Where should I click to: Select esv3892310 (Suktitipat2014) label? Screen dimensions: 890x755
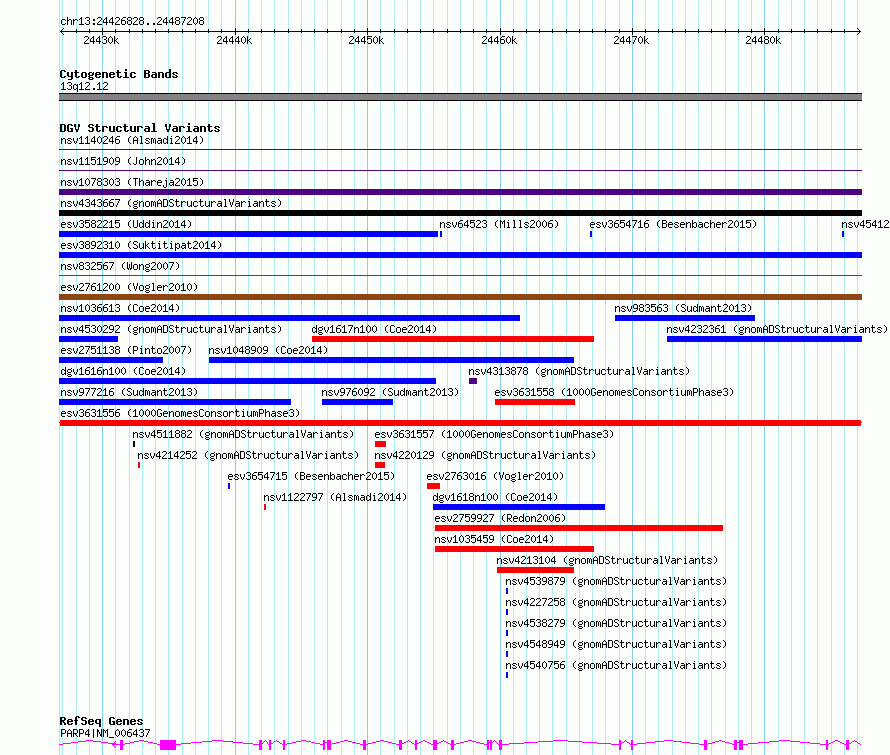[x=141, y=245]
